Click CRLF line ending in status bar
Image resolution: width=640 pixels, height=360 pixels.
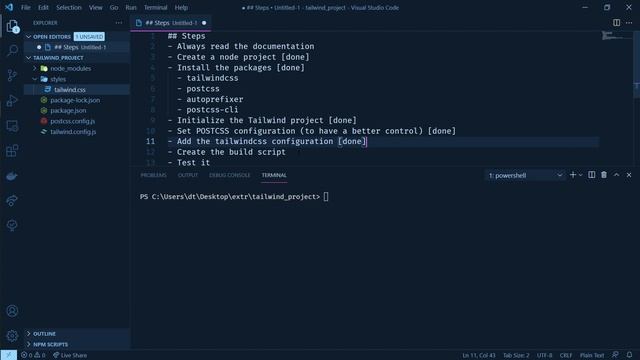566,355
